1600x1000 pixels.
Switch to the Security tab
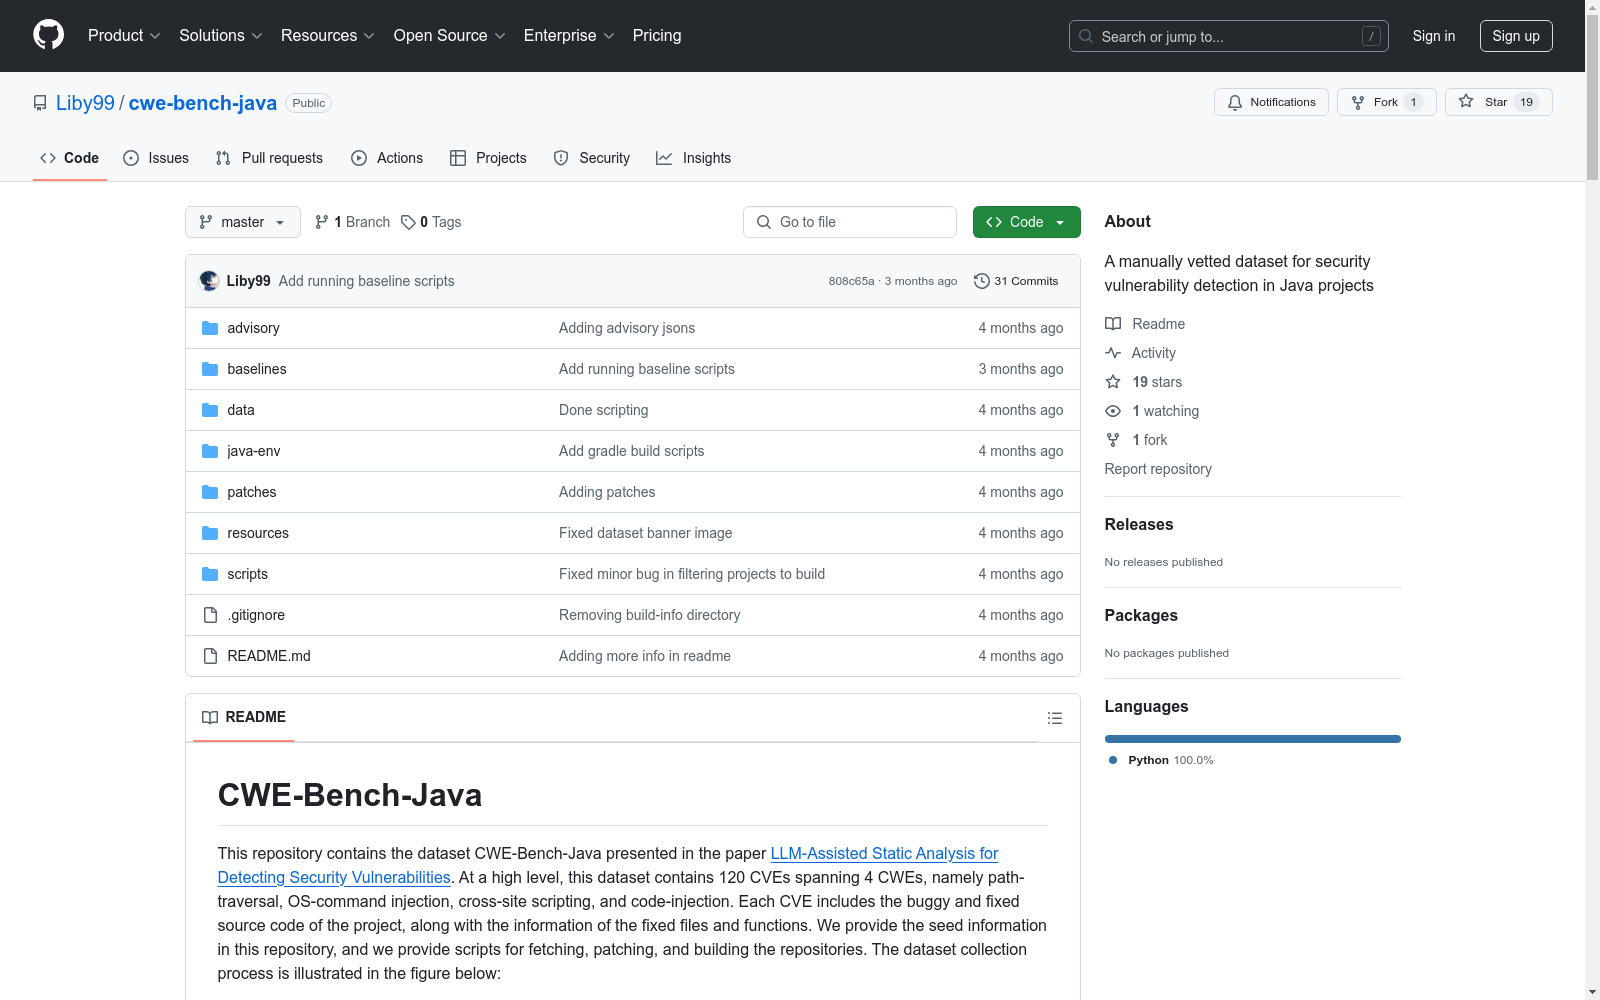pos(592,158)
